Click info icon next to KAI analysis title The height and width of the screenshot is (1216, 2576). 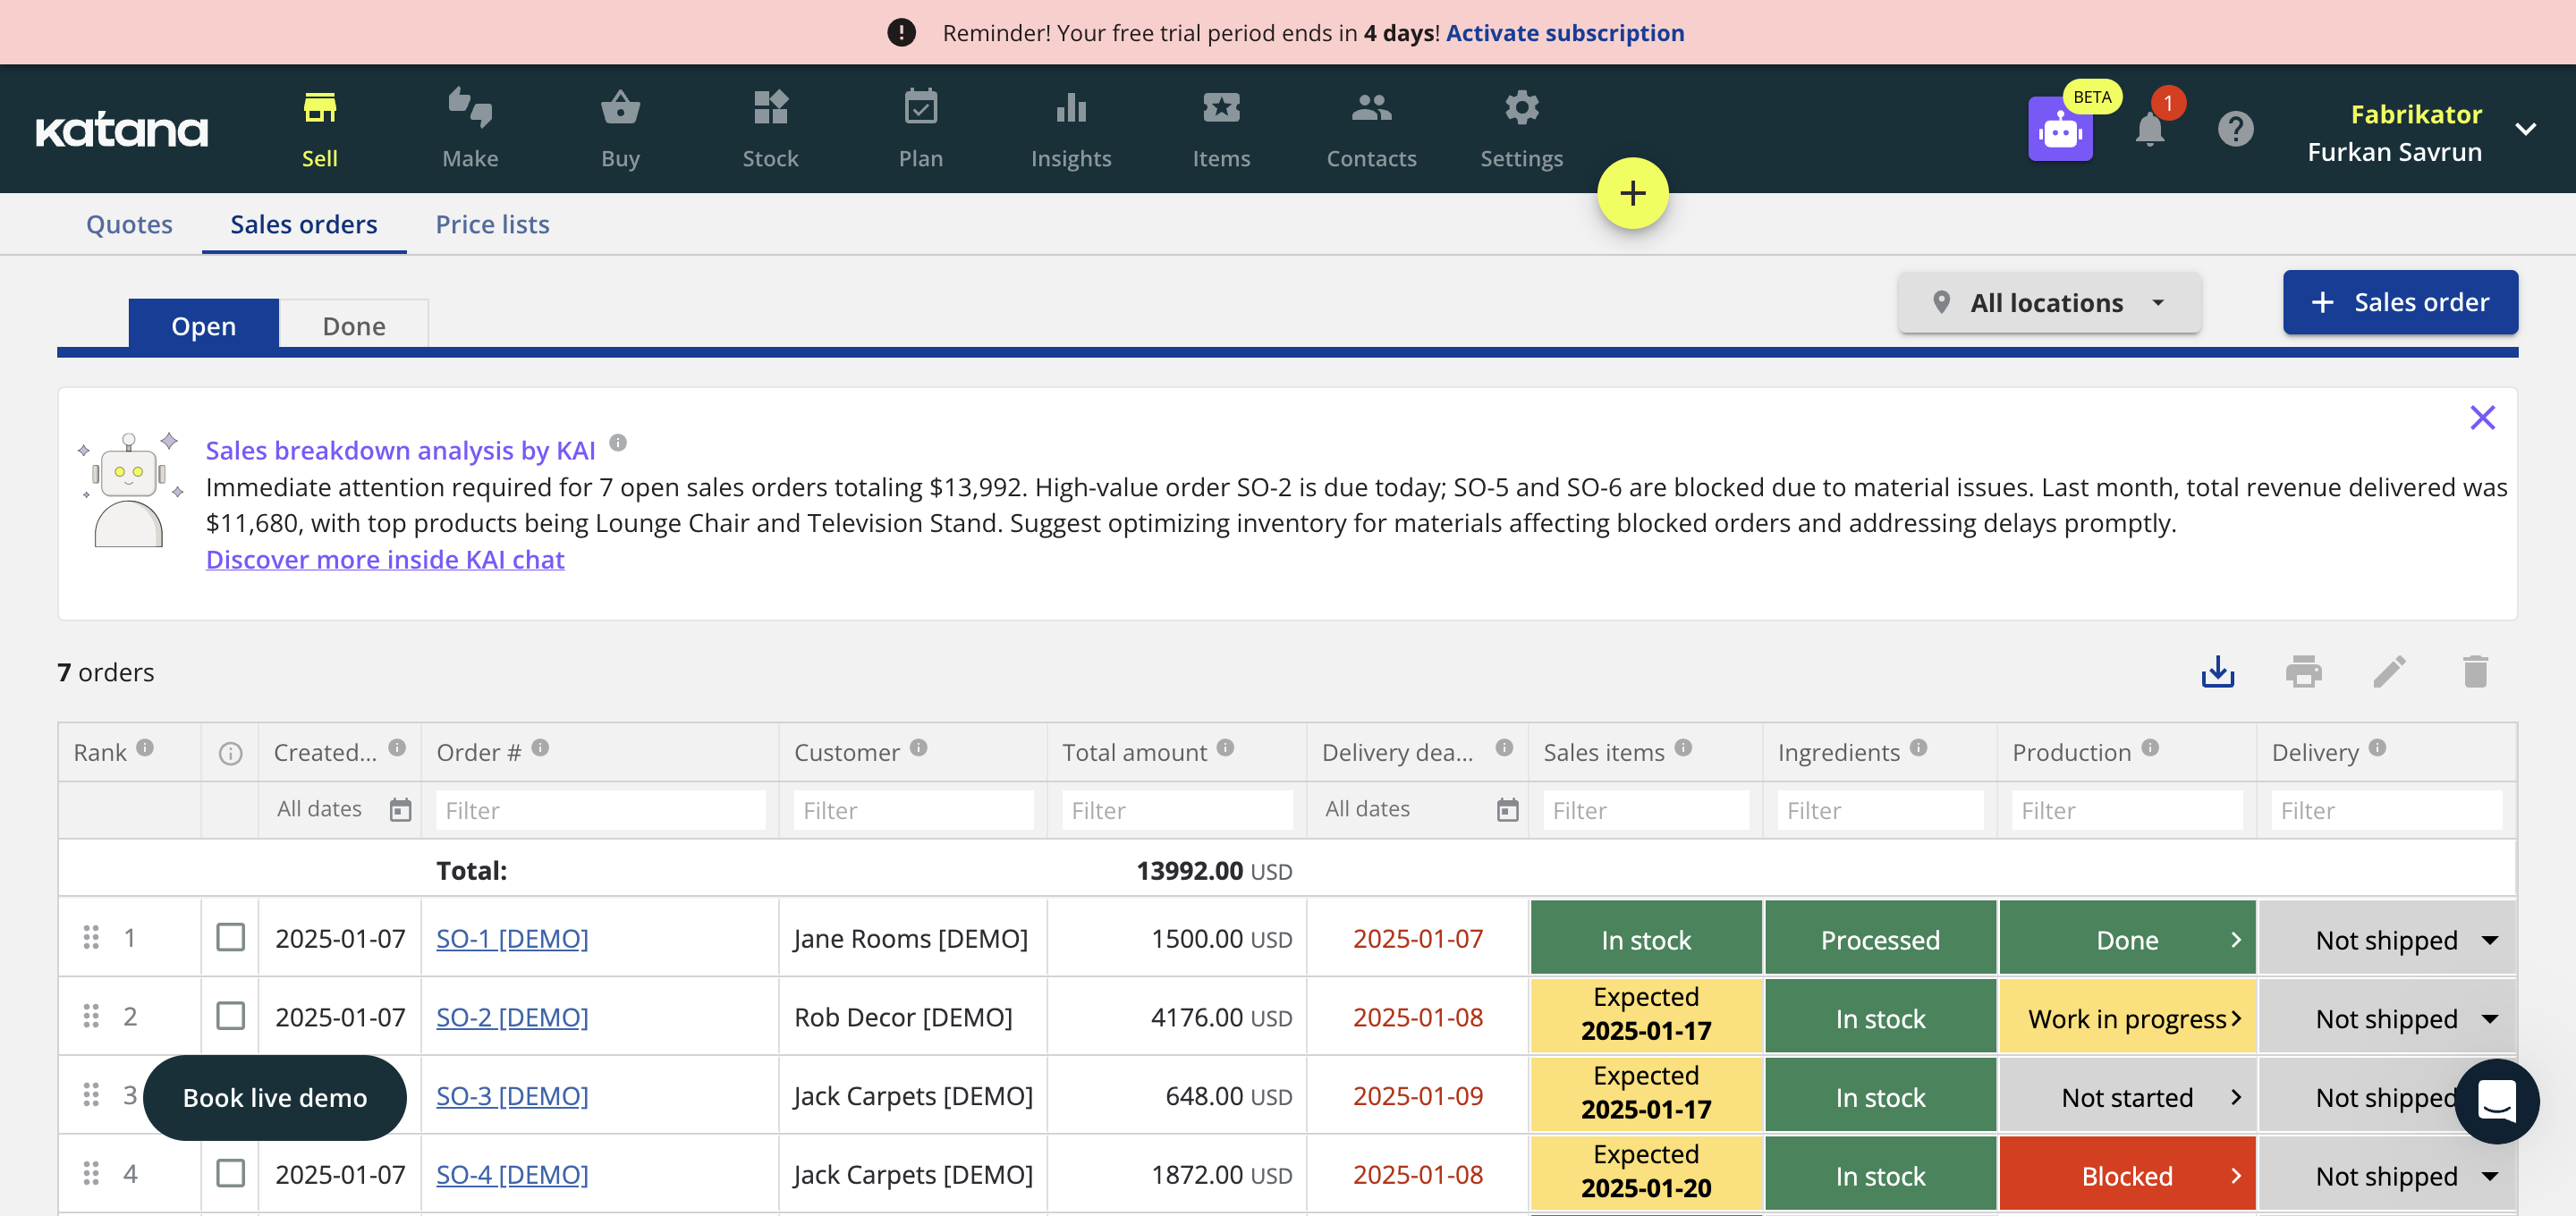[x=618, y=442]
